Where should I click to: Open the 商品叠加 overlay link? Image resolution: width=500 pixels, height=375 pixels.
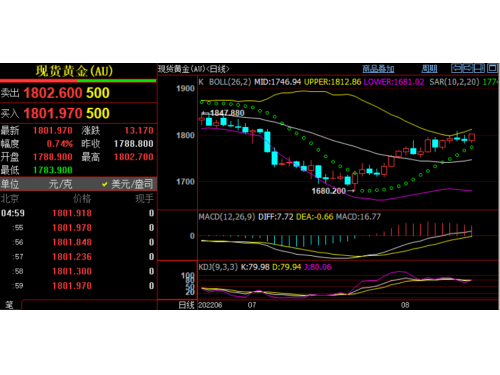tap(378, 69)
